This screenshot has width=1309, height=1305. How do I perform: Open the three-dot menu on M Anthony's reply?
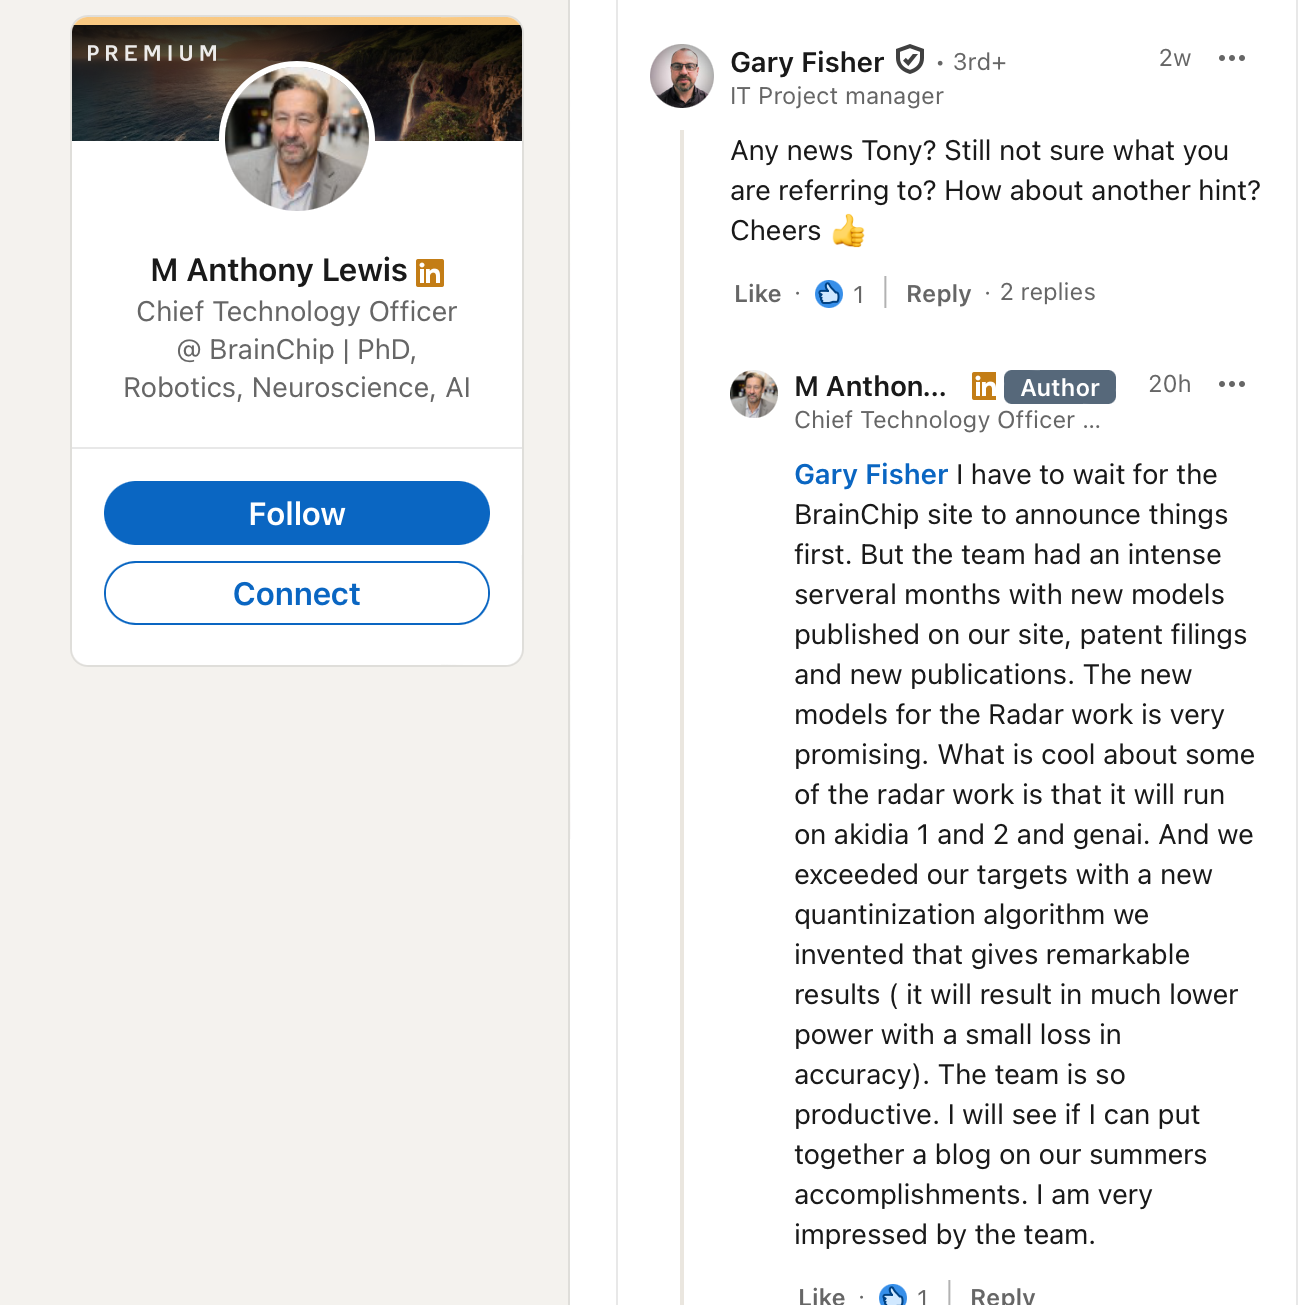(1231, 384)
